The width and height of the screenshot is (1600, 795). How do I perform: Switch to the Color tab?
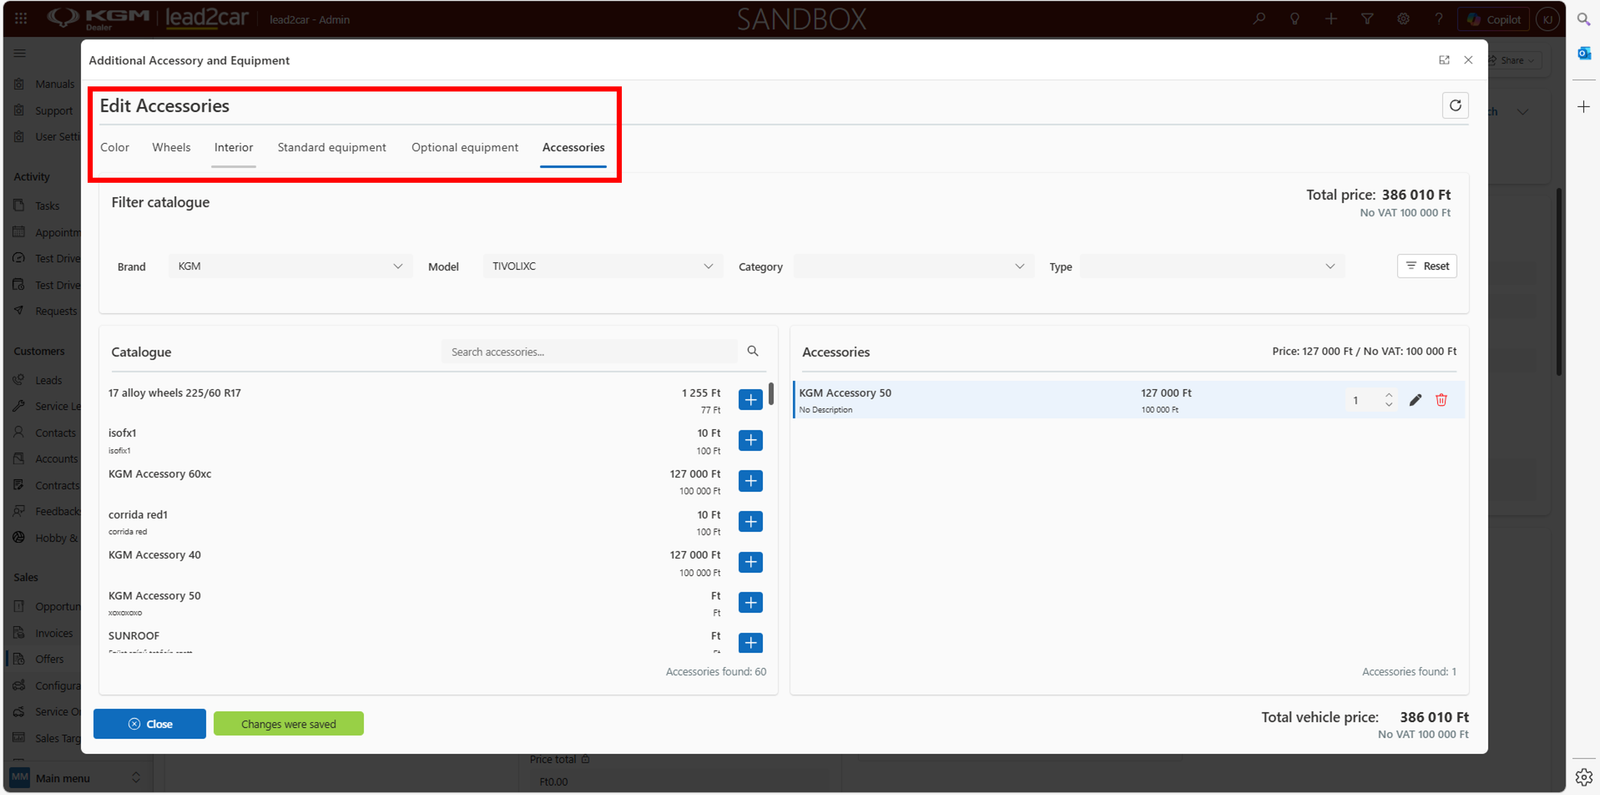pyautogui.click(x=115, y=147)
